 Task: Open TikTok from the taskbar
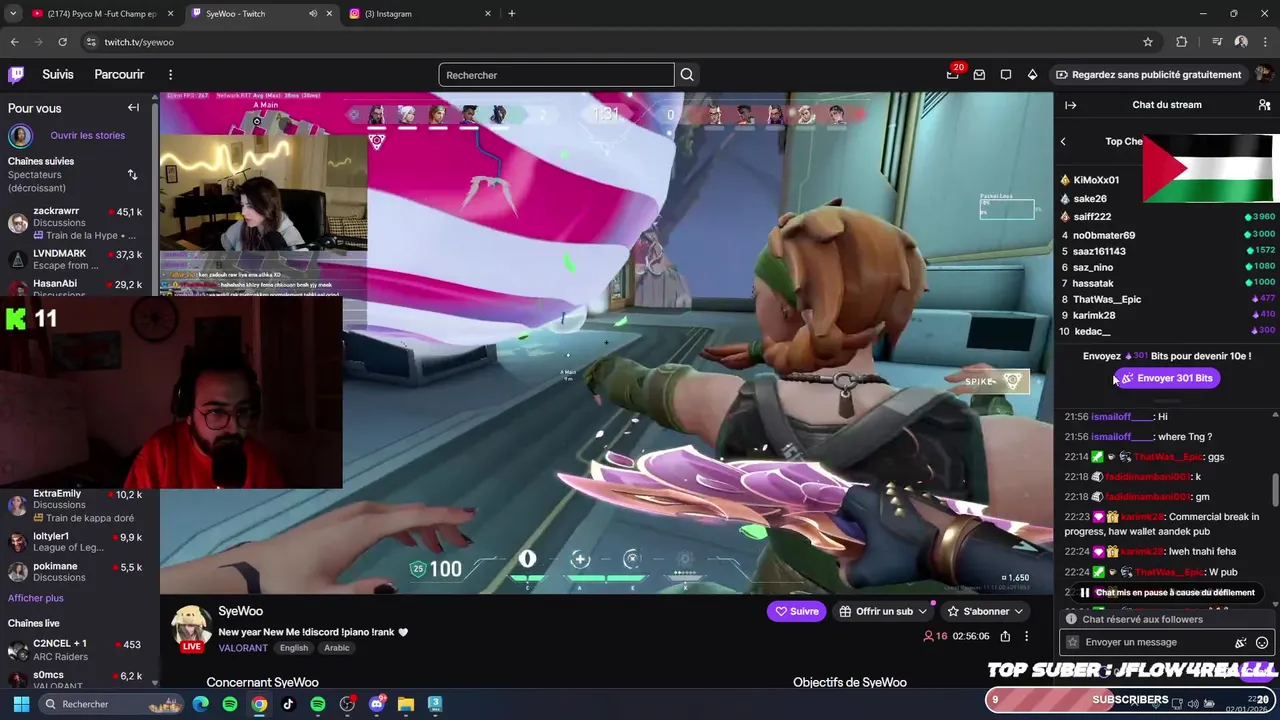(x=288, y=704)
